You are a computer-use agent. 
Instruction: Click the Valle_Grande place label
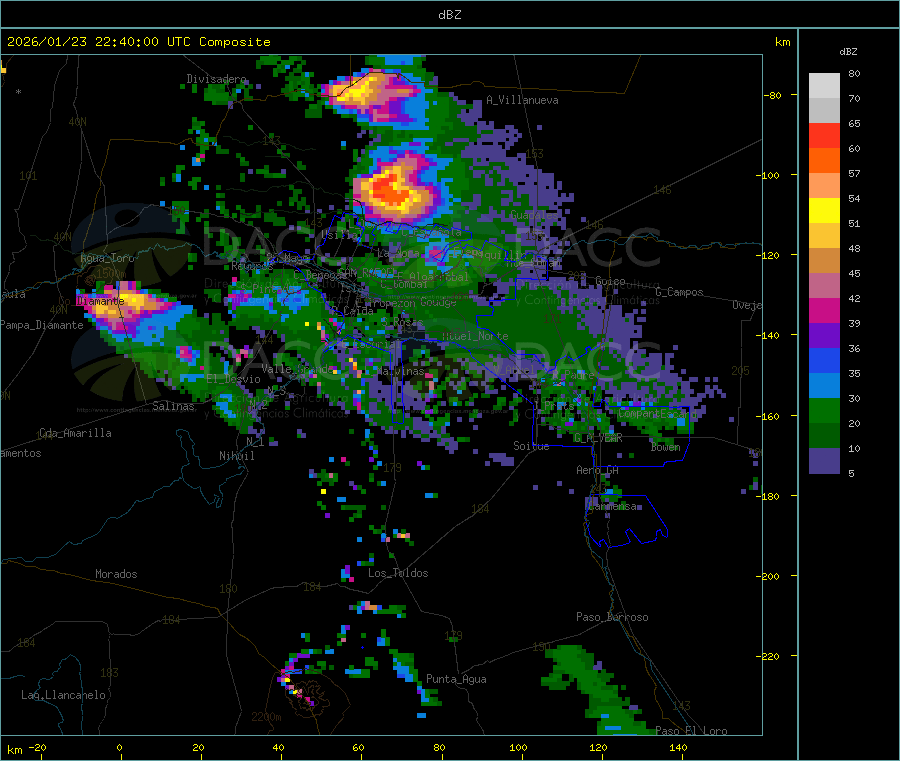pyautogui.click(x=297, y=369)
